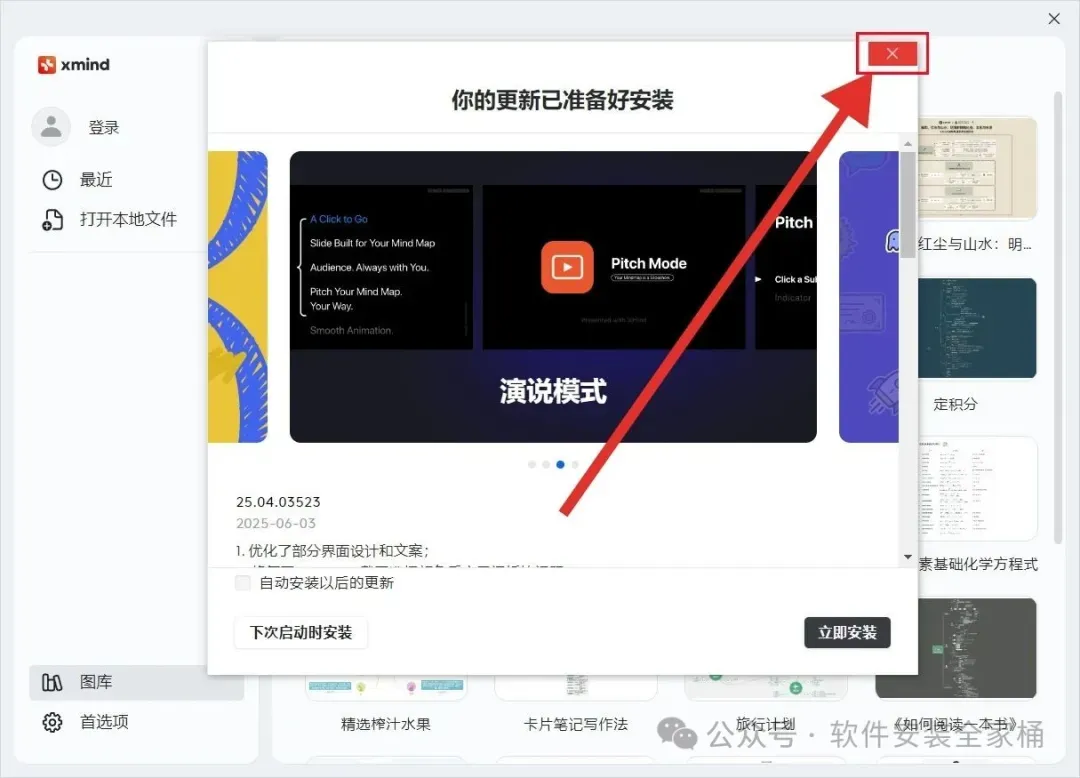Viewport: 1080px width, 778px height.
Task: Open the 素基础化学方程式 template thumbnail
Action: [977, 489]
